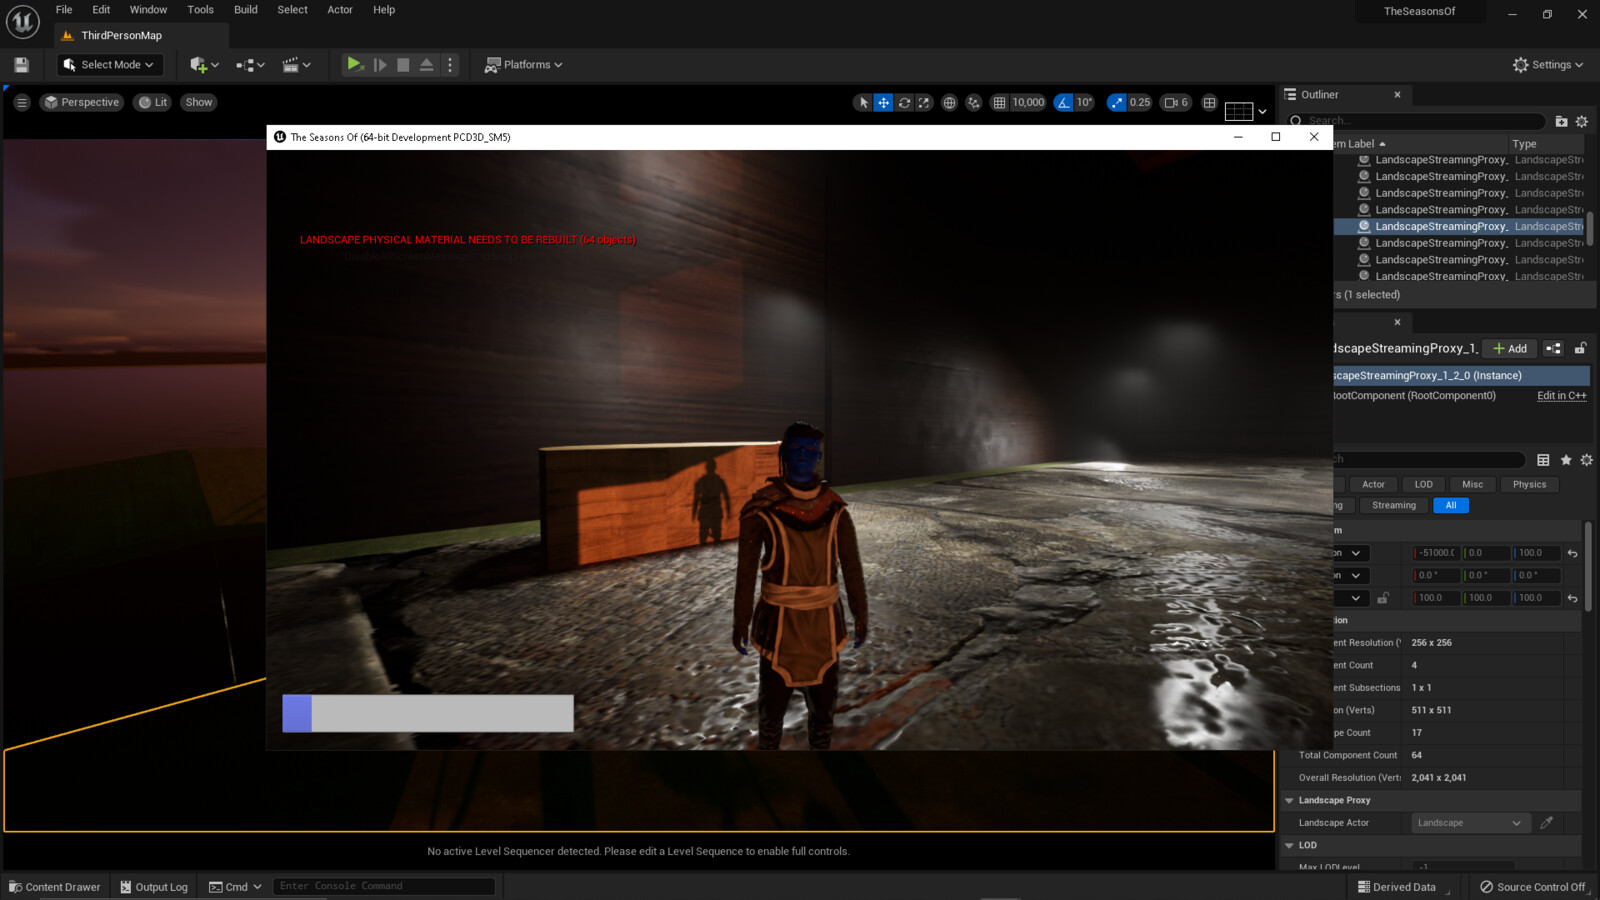Open scale snap value 0.25
This screenshot has width=1600, height=900.
coord(1140,102)
